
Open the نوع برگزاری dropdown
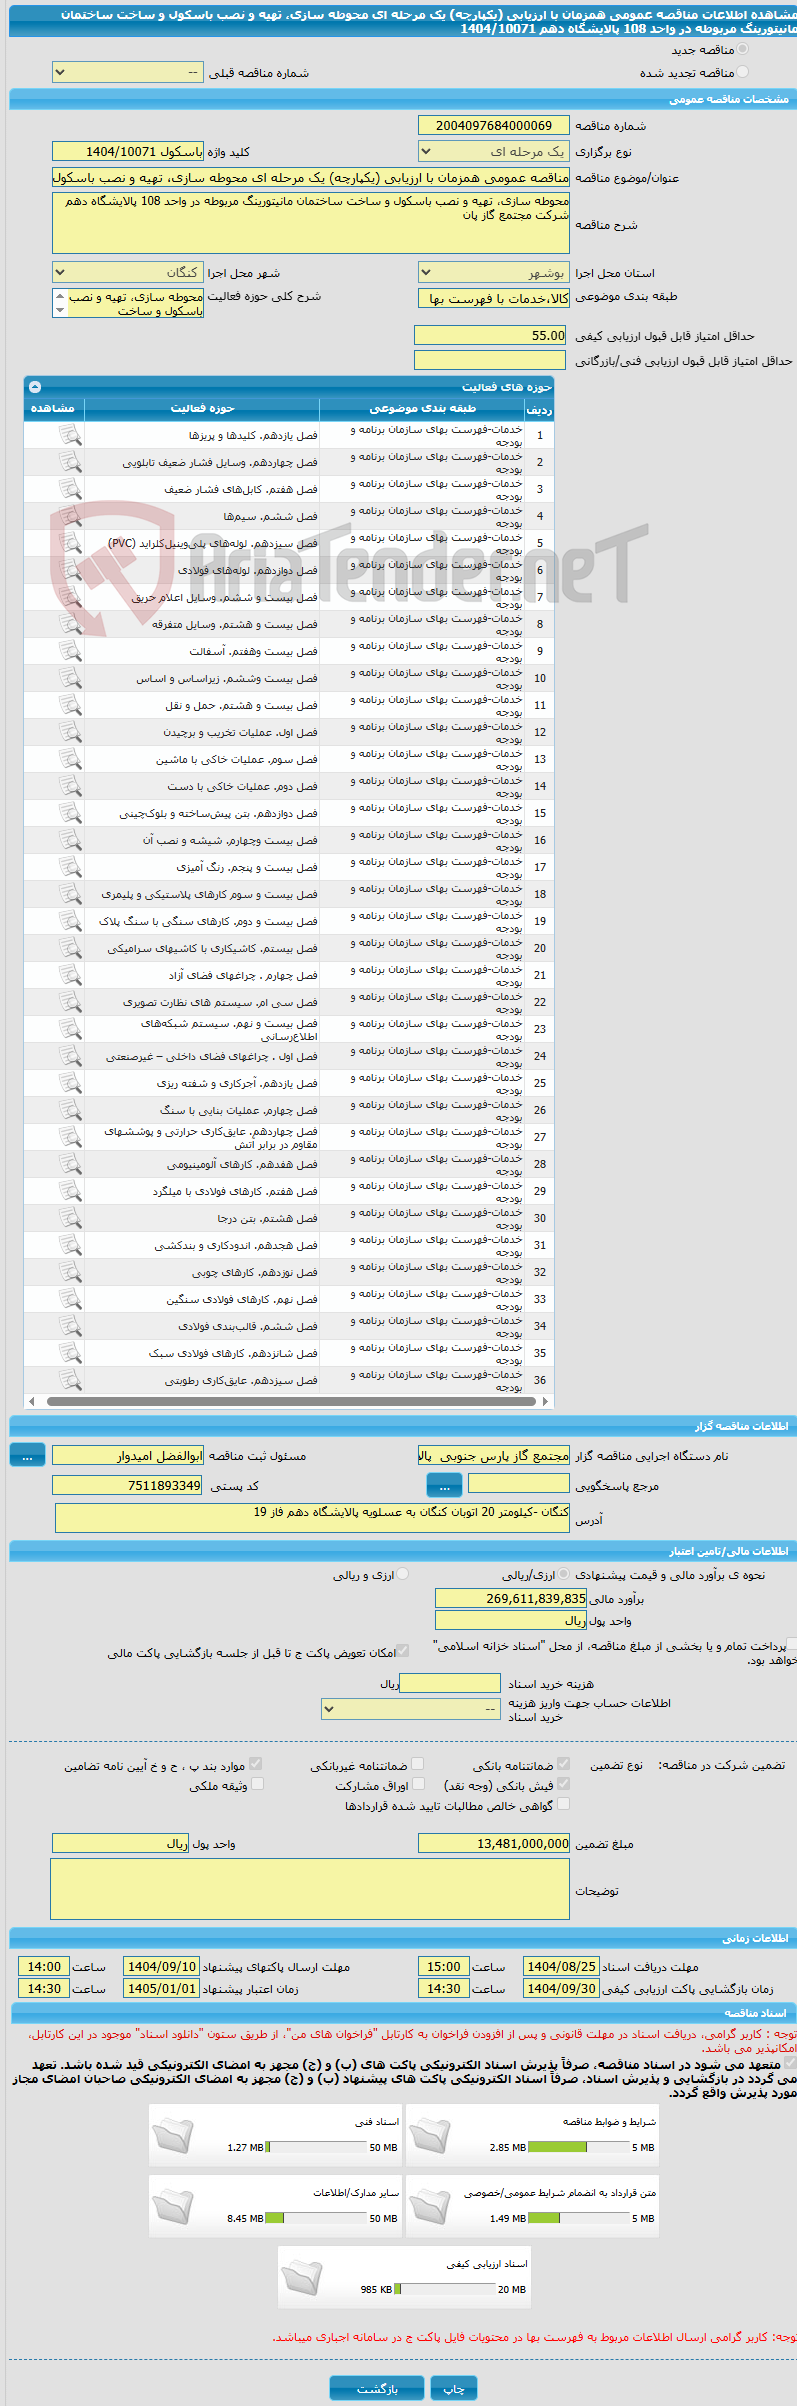pyautogui.click(x=494, y=152)
